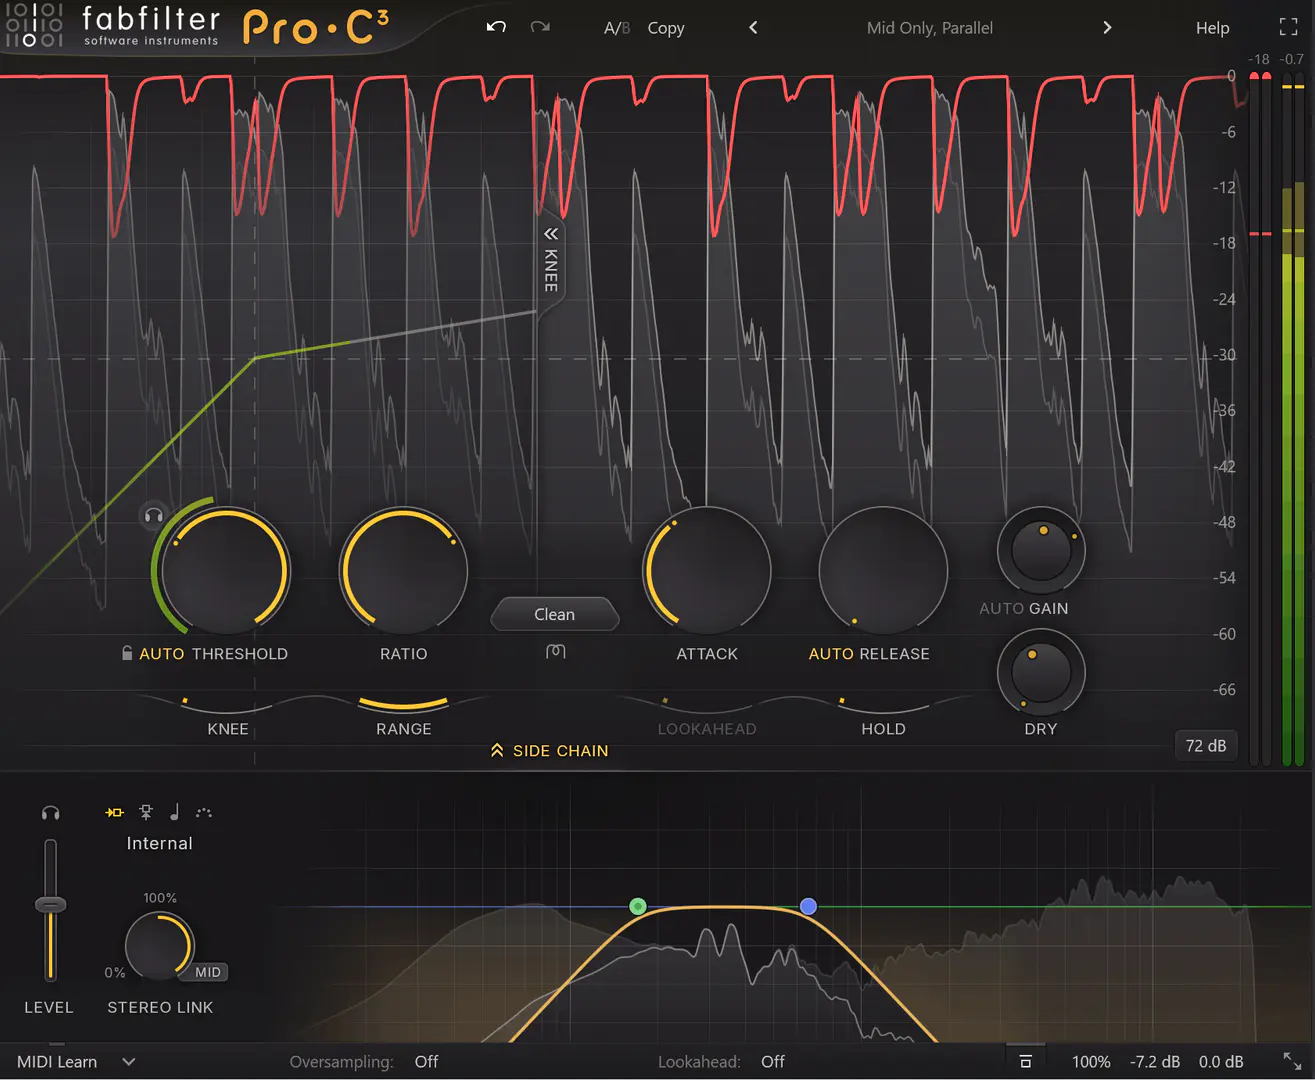The image size is (1315, 1080).
Task: Redo the last undone change
Action: 540,27
